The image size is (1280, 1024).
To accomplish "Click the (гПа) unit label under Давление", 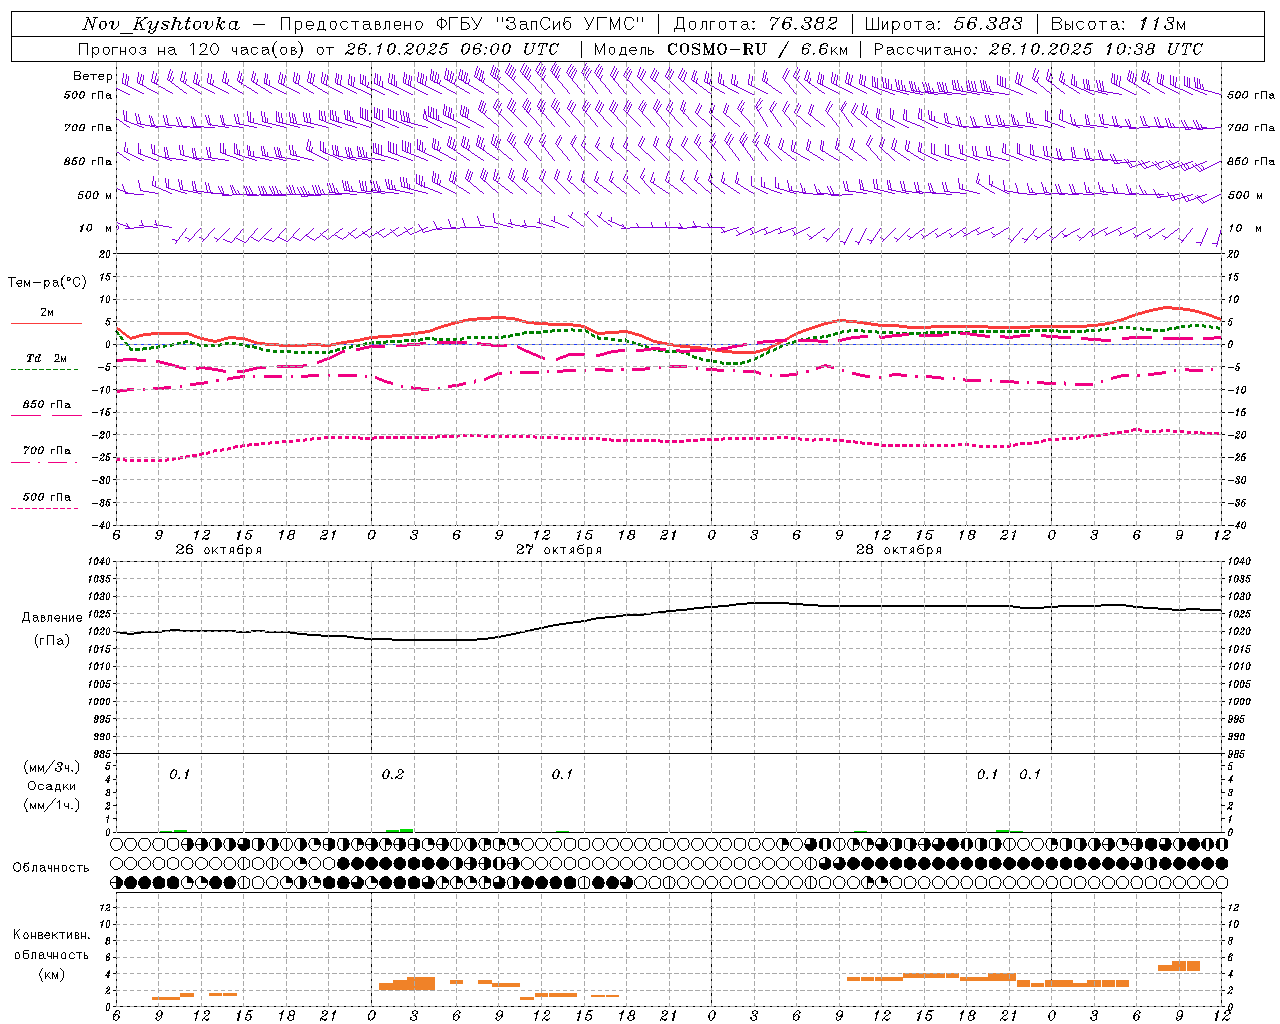I will [52, 640].
